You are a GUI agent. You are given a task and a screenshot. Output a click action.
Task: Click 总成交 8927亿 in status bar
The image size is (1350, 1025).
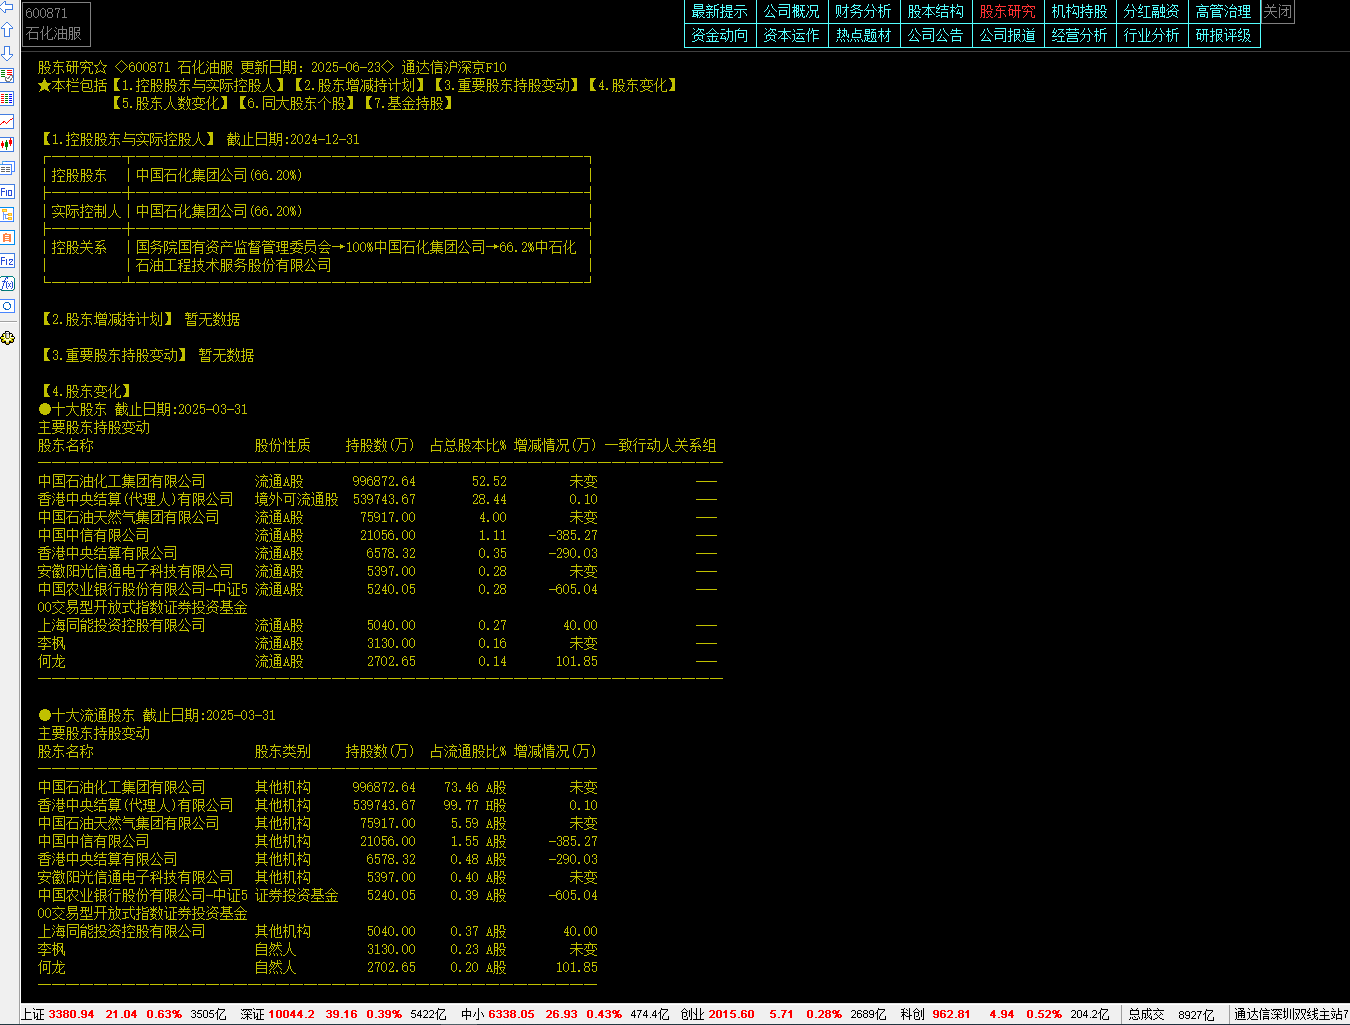[x=1172, y=1014]
